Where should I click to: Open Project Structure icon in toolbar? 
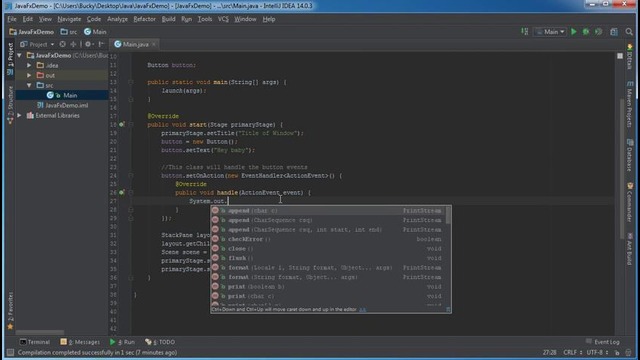pos(613,32)
